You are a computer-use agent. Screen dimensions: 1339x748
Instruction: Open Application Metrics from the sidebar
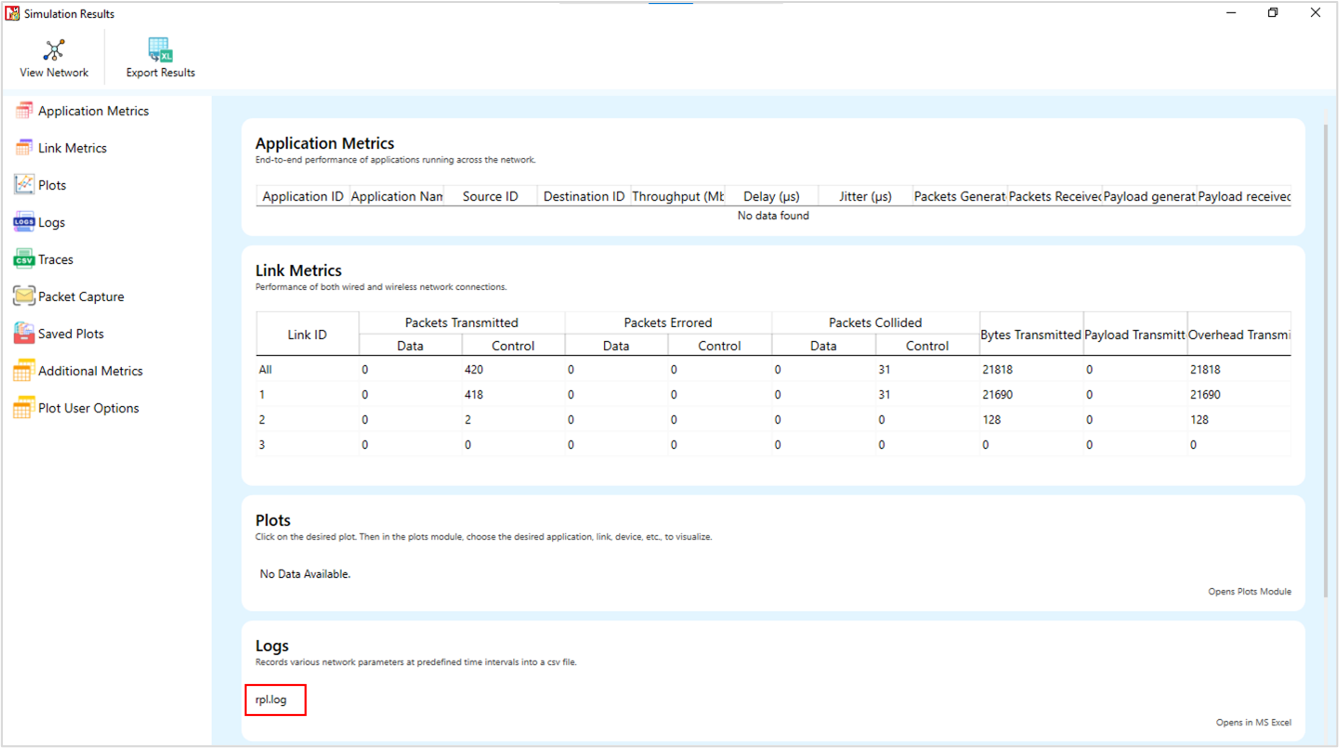tap(93, 111)
